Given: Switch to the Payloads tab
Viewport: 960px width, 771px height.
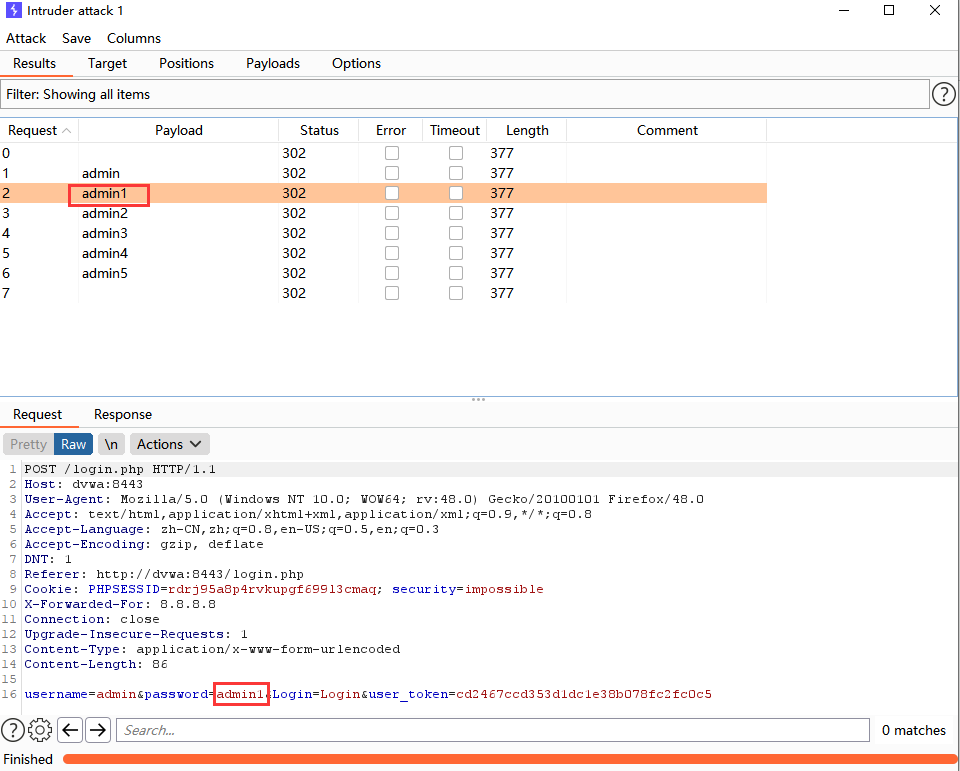Looking at the screenshot, I should pyautogui.click(x=272, y=63).
